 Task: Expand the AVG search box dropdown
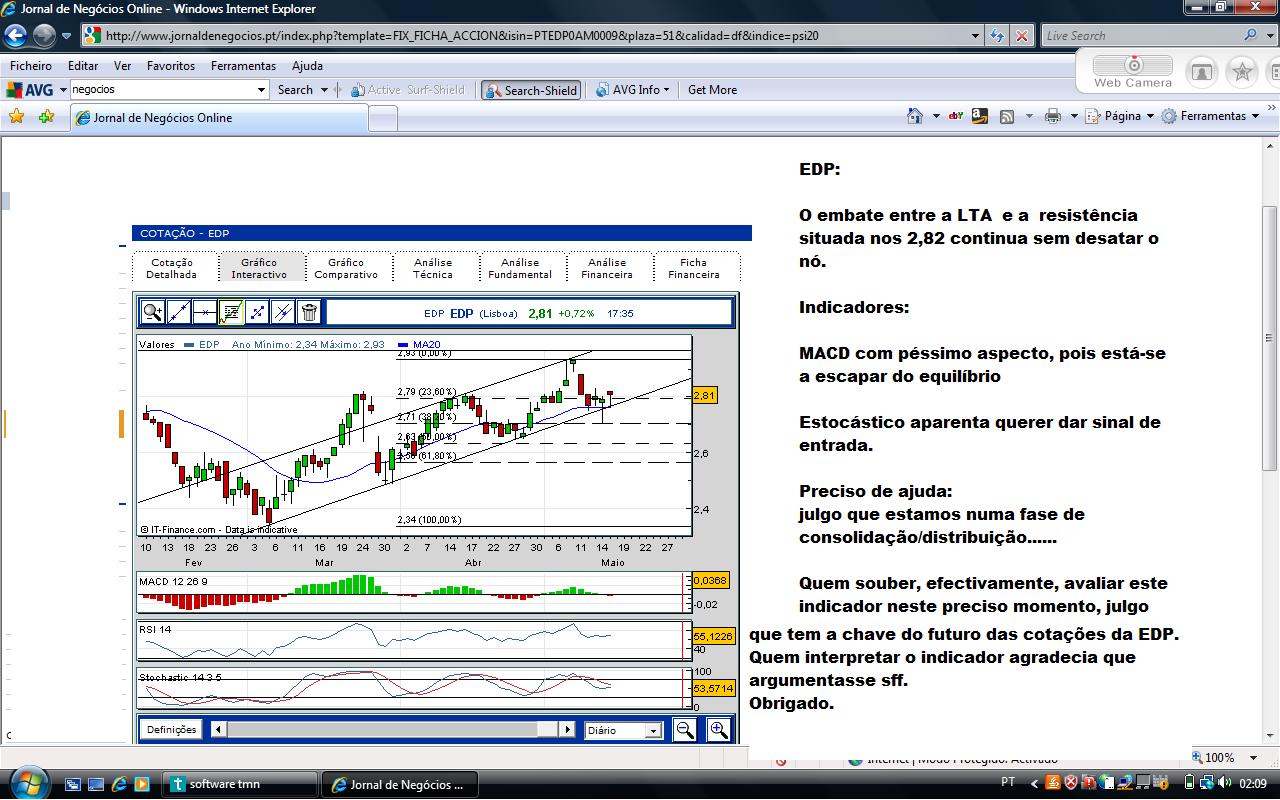pyautogui.click(x=262, y=90)
